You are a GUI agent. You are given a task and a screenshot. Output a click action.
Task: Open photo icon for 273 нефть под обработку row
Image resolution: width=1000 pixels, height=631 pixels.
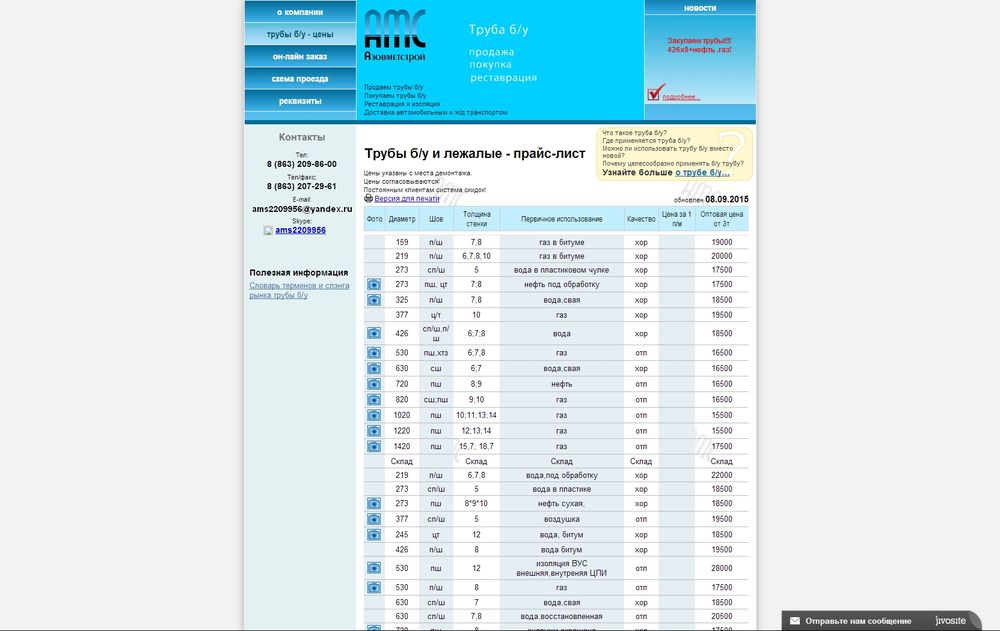click(374, 285)
